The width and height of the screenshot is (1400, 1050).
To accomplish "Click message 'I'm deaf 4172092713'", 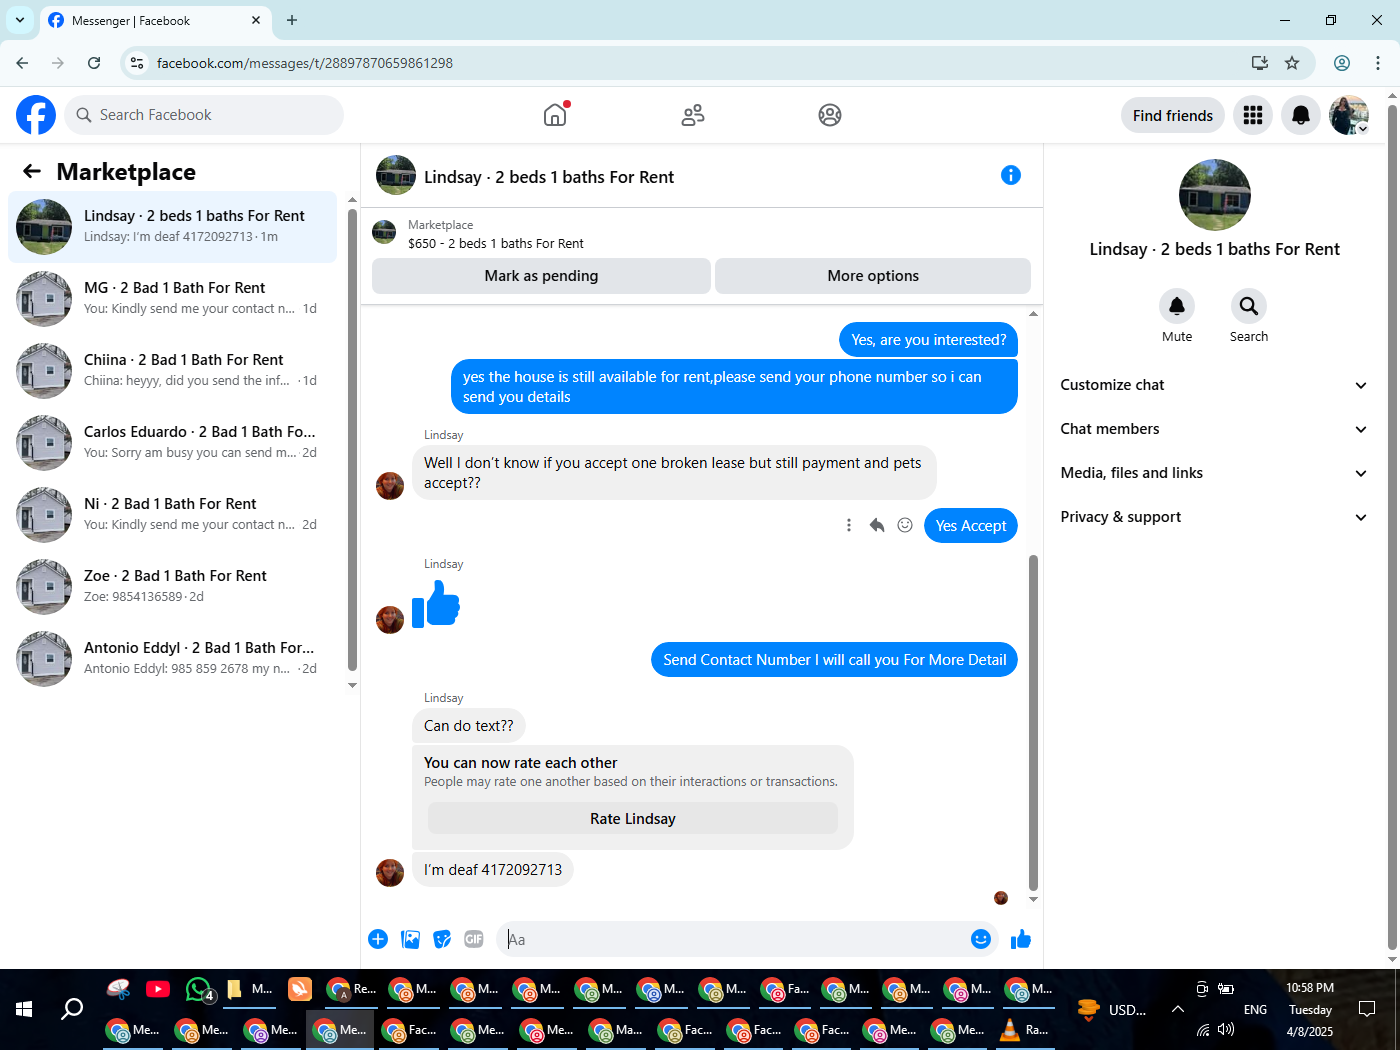I will click(x=493, y=870).
